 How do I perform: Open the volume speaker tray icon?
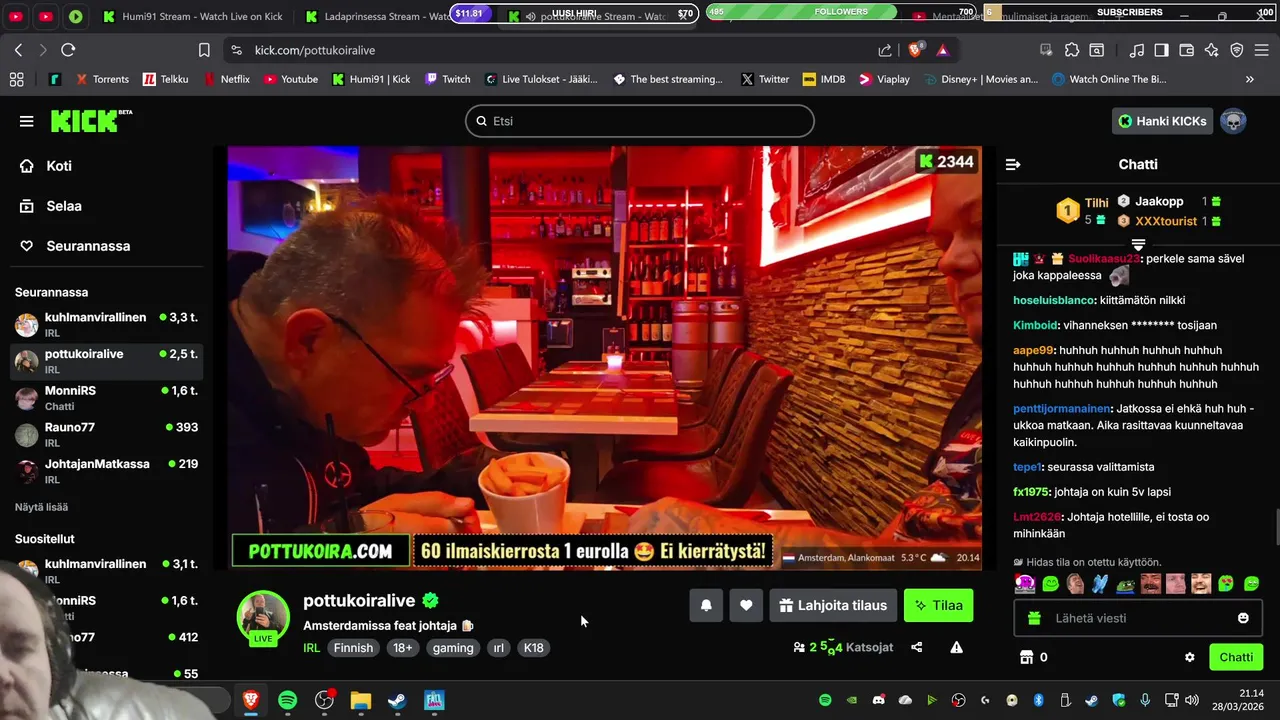pos(1191,700)
